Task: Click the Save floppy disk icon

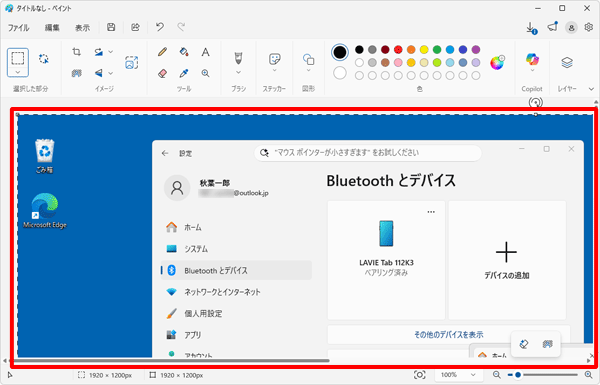Action: click(x=111, y=27)
